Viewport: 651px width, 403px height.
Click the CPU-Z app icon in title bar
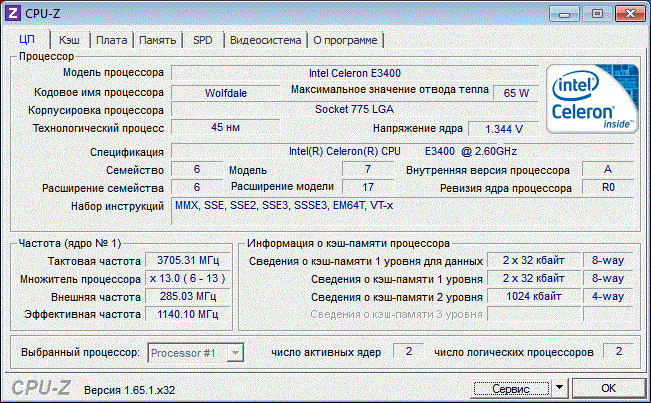[x=12, y=13]
